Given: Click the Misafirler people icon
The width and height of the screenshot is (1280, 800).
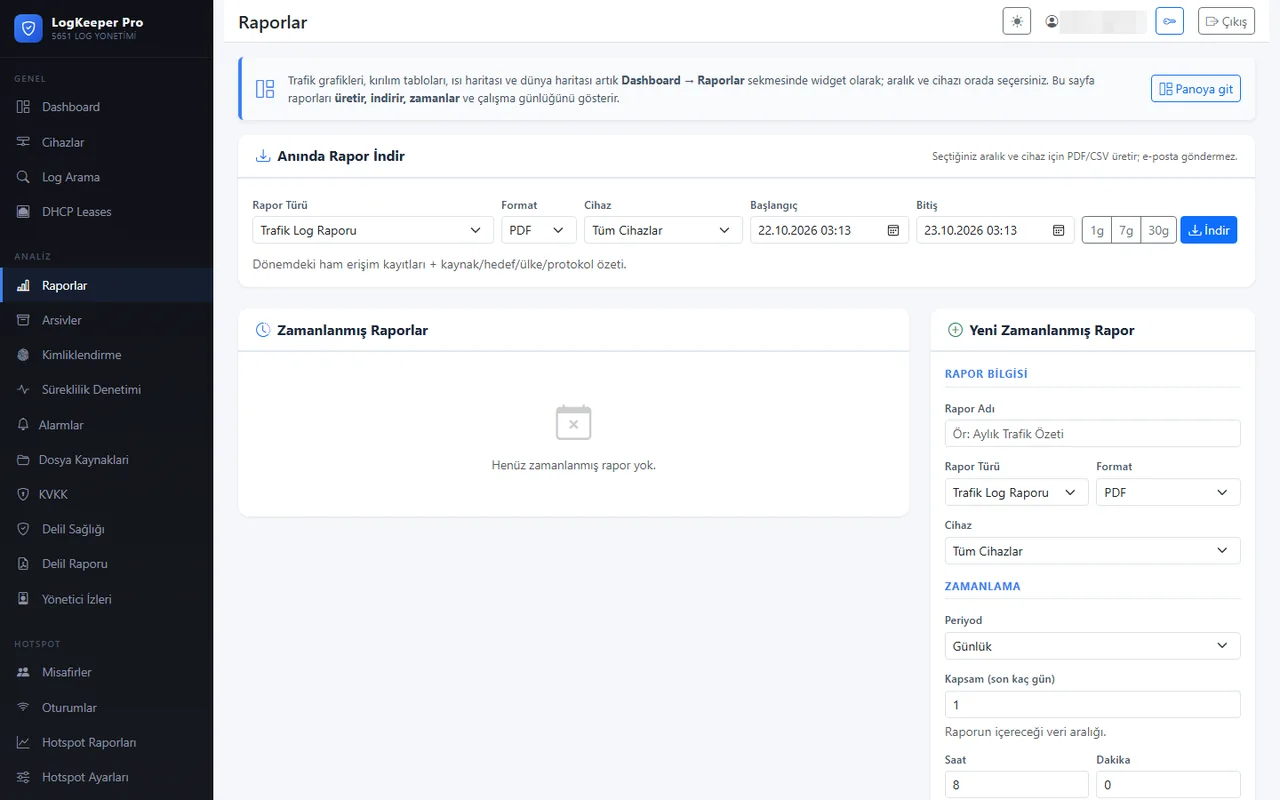Looking at the screenshot, I should click(23, 672).
